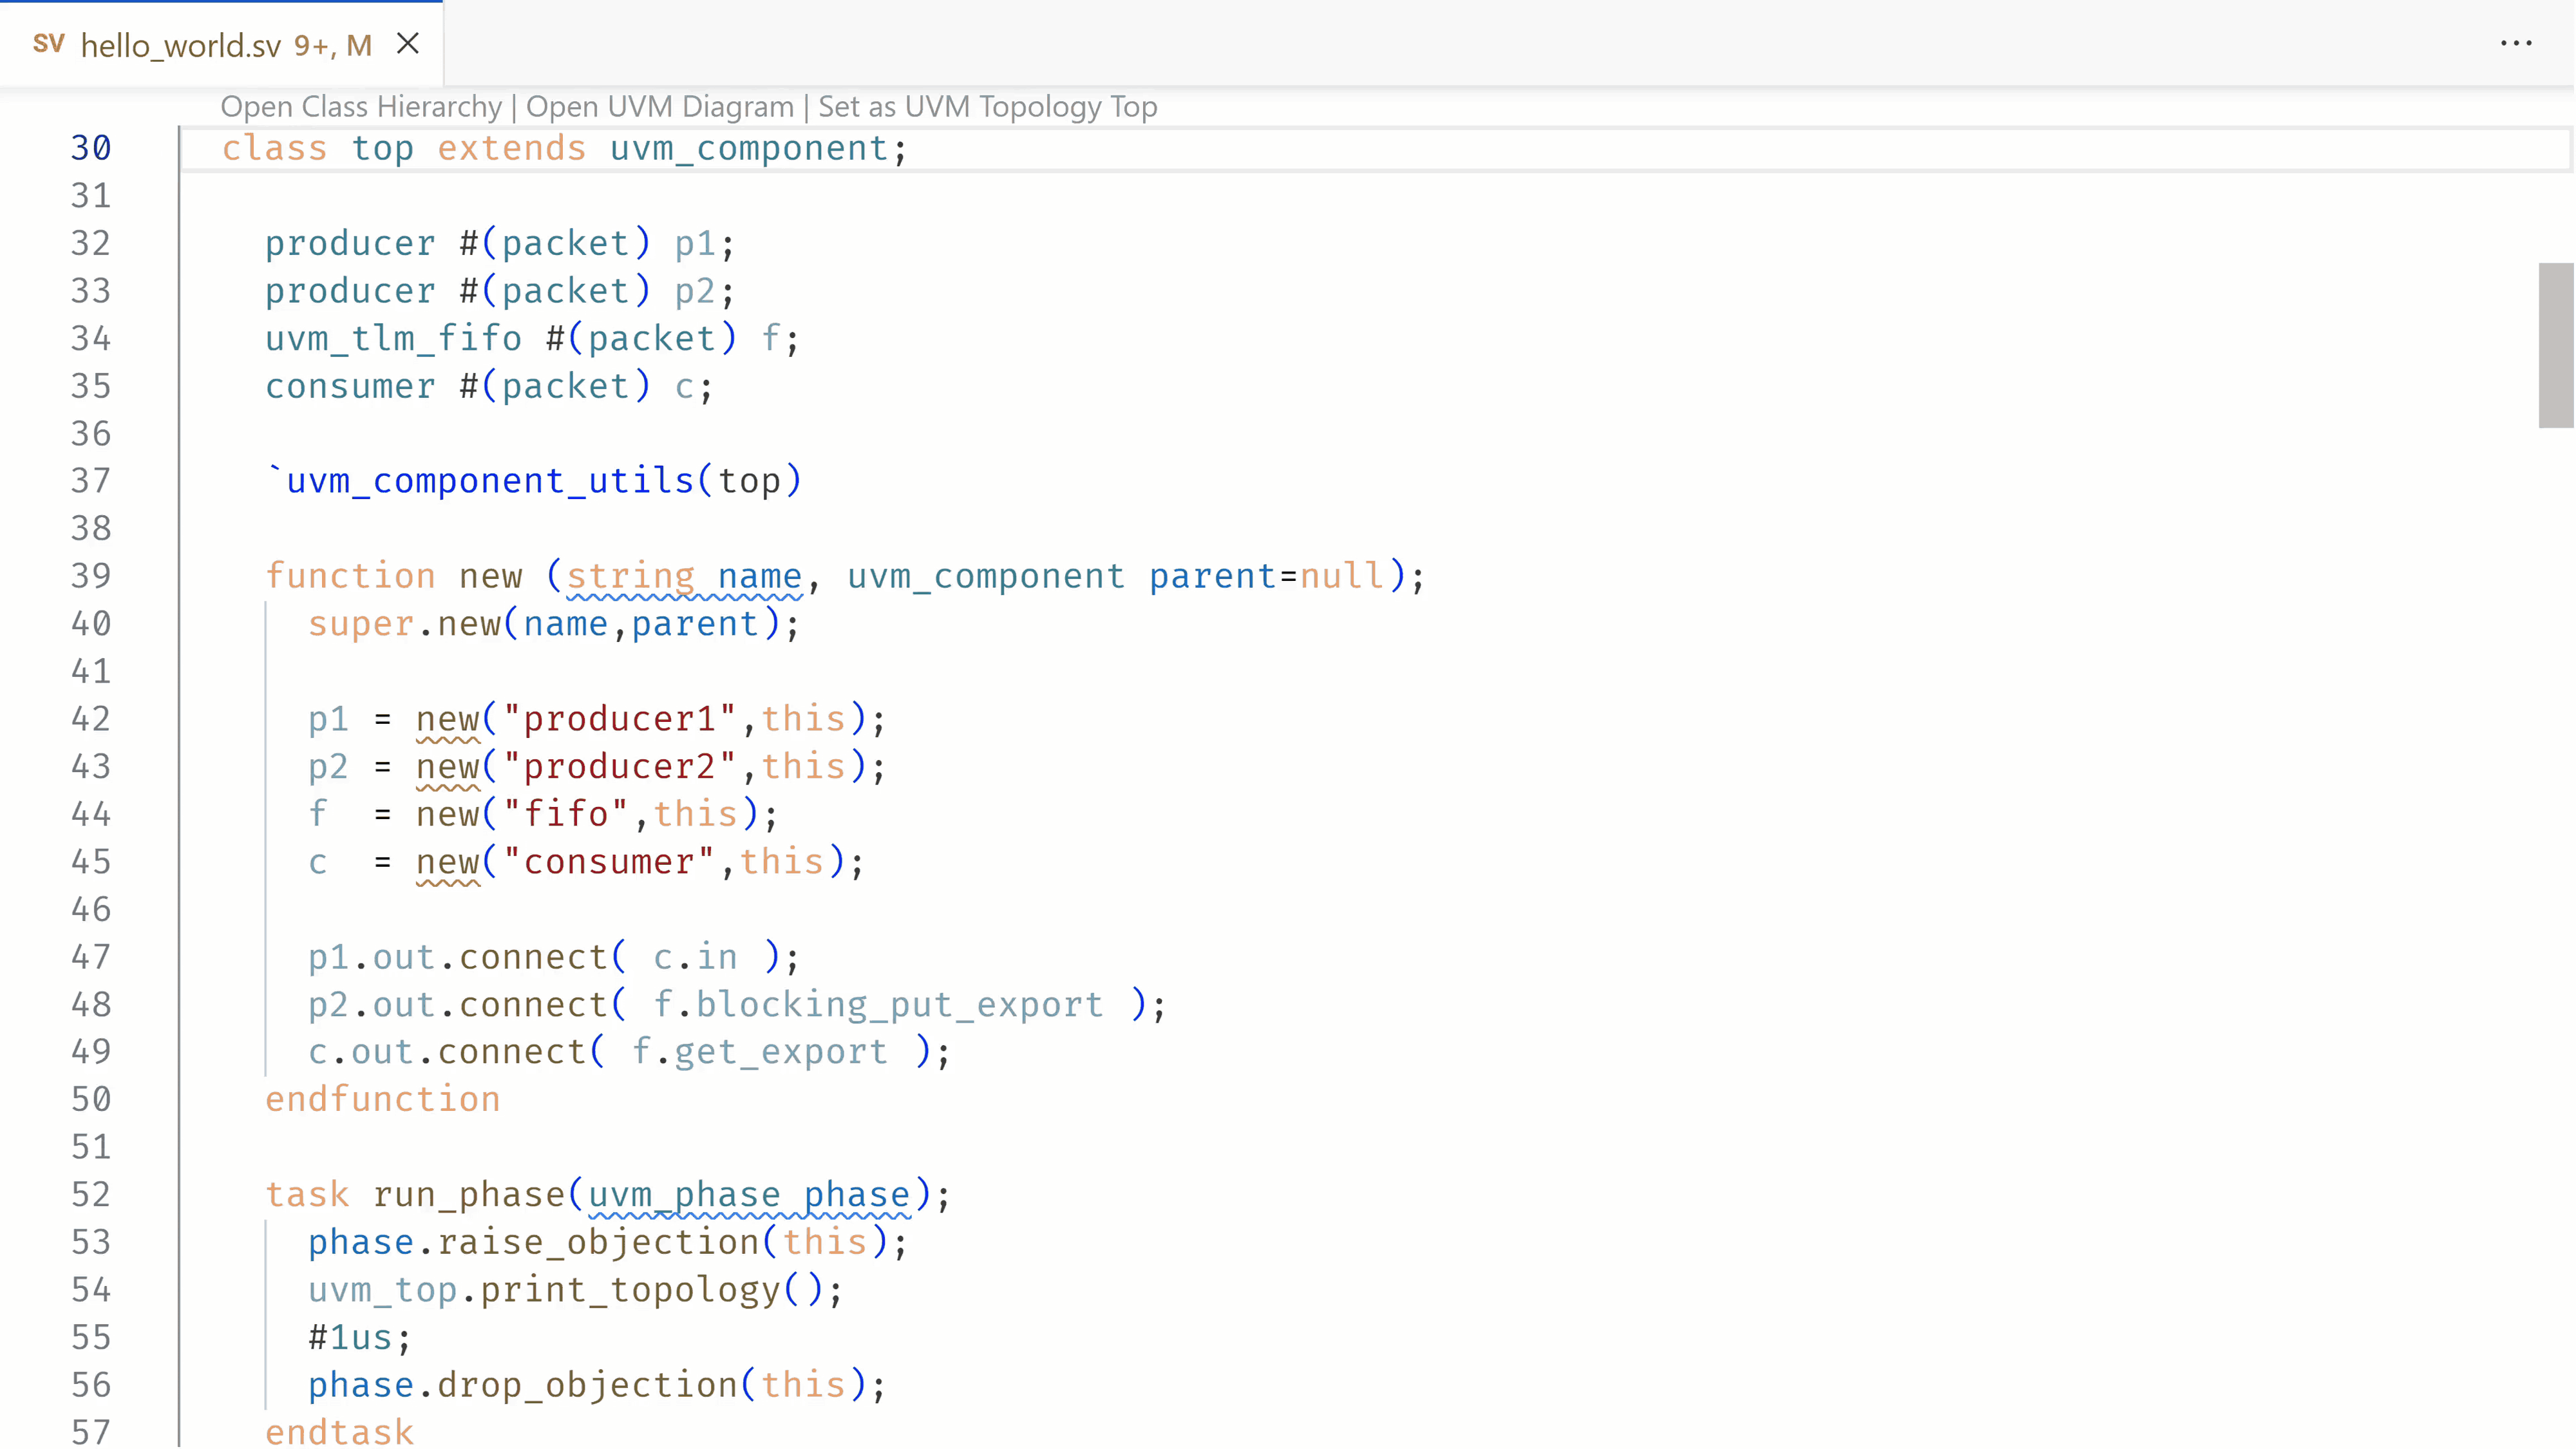
Task: Click line number 52 in the gutter
Action: [91, 1195]
